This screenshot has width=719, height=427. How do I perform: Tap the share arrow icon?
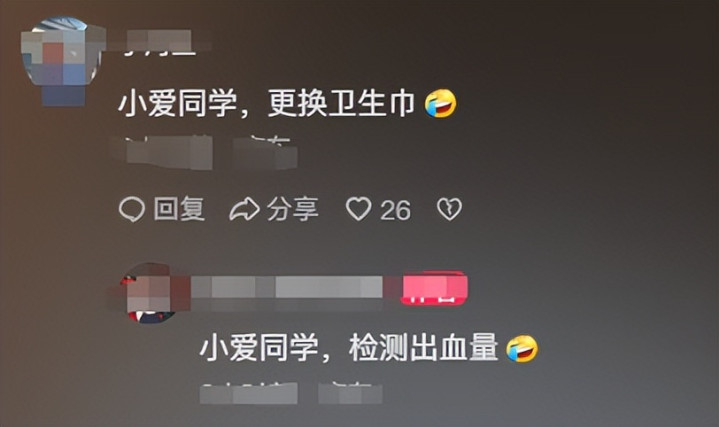pos(244,210)
